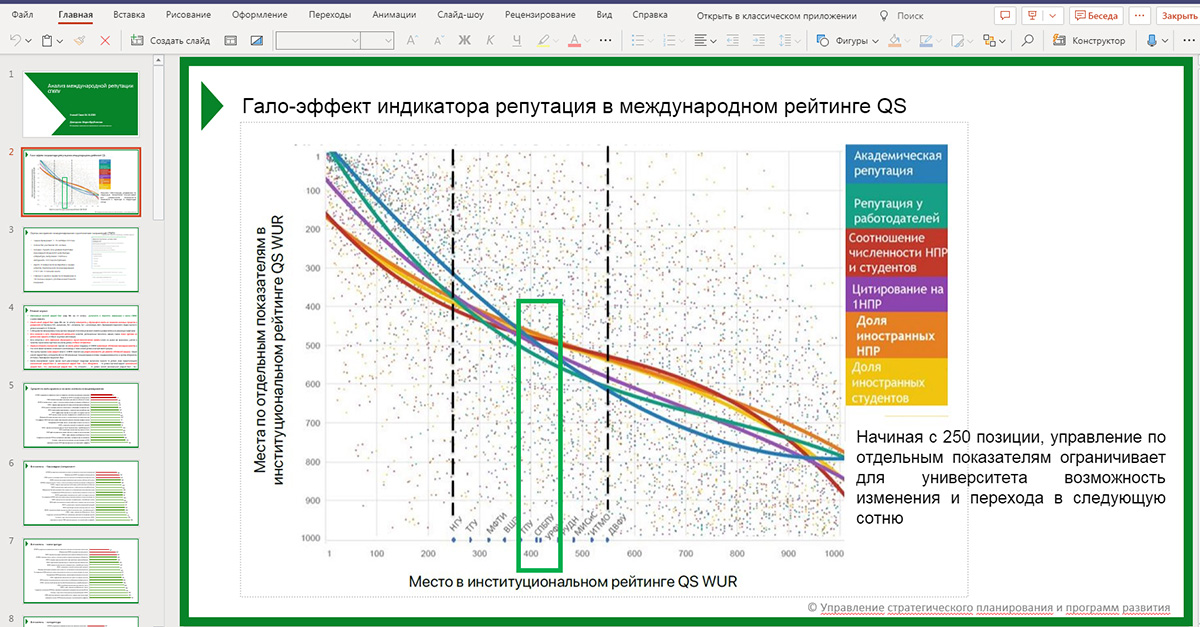Open the Переходы tab

(330, 16)
